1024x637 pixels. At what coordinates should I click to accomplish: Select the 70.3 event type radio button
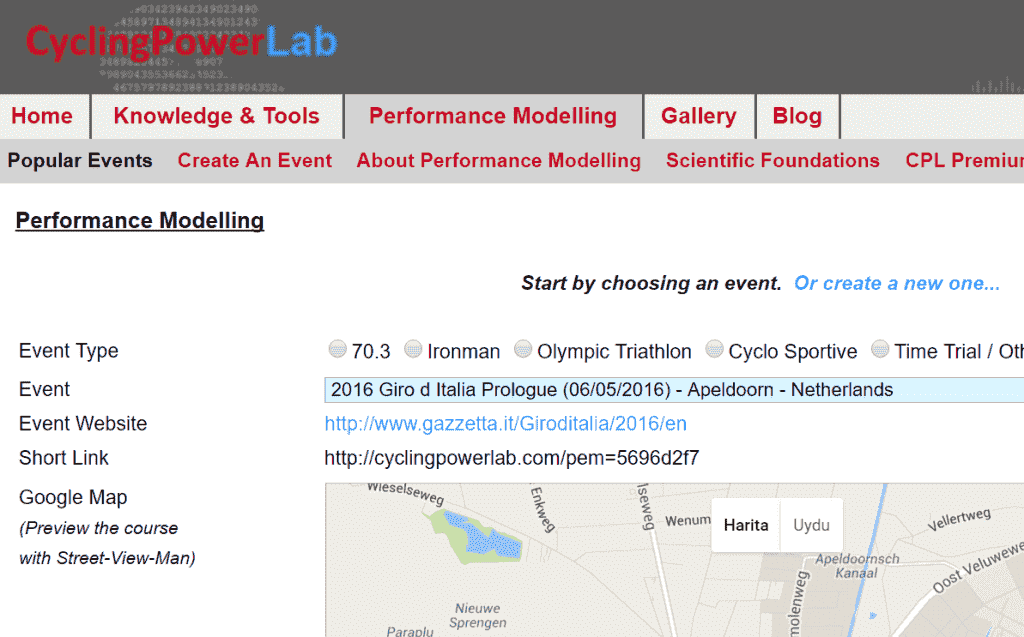click(x=338, y=350)
